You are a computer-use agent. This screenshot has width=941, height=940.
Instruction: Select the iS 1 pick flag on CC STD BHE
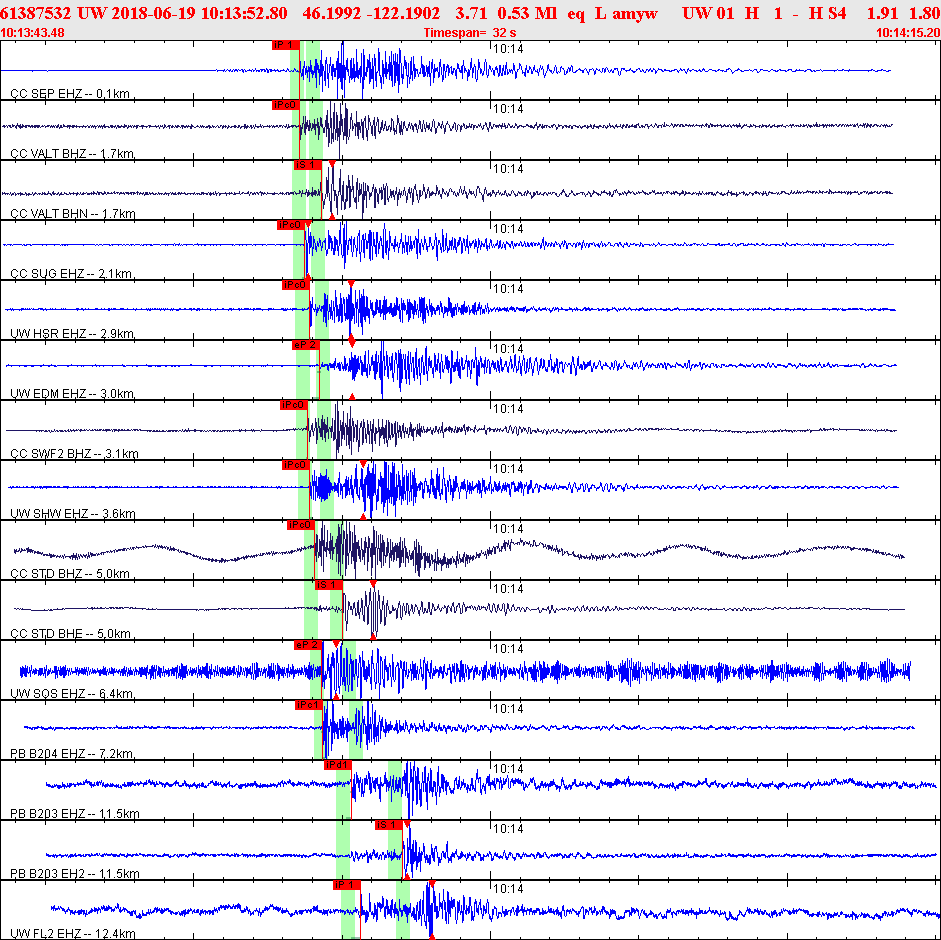point(328,585)
